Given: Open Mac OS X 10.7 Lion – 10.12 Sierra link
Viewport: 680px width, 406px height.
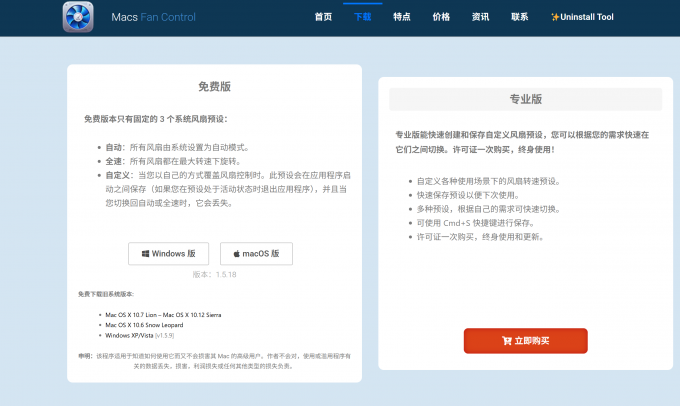Looking at the screenshot, I should tap(163, 315).
